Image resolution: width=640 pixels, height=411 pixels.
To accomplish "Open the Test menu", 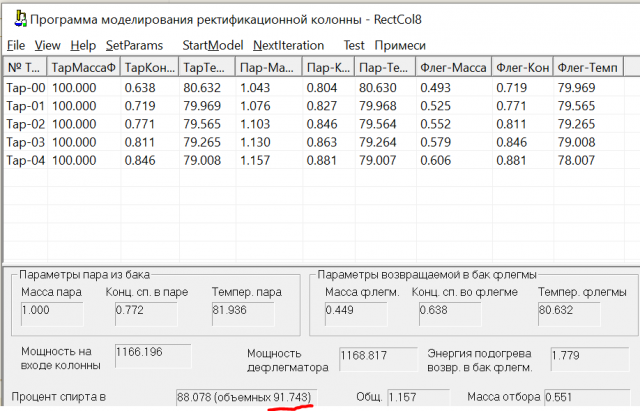I will 354,45.
